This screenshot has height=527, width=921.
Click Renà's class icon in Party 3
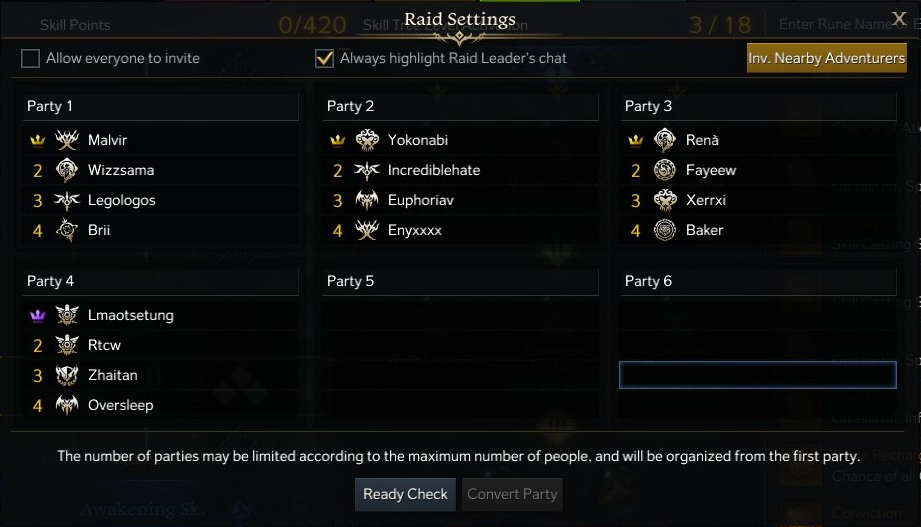[x=665, y=140]
